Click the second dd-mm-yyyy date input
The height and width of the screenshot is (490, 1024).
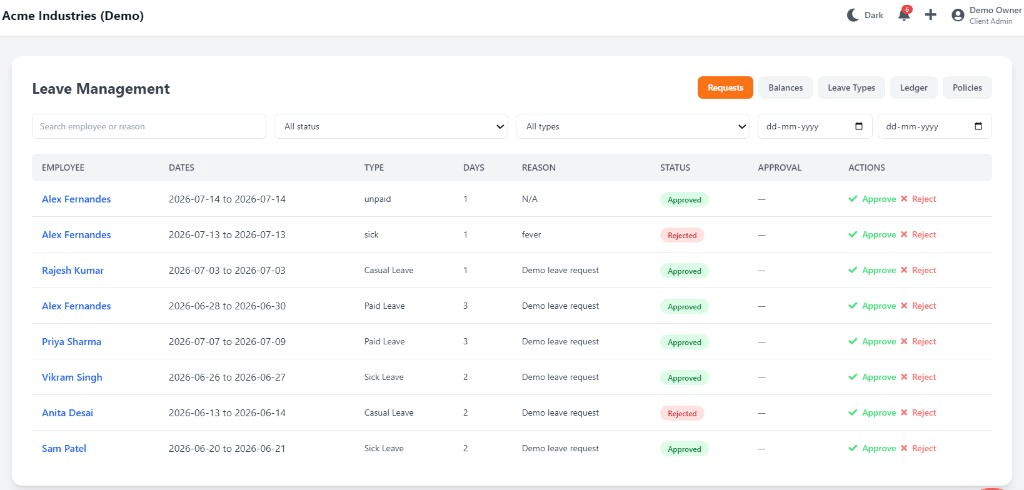[x=935, y=127]
